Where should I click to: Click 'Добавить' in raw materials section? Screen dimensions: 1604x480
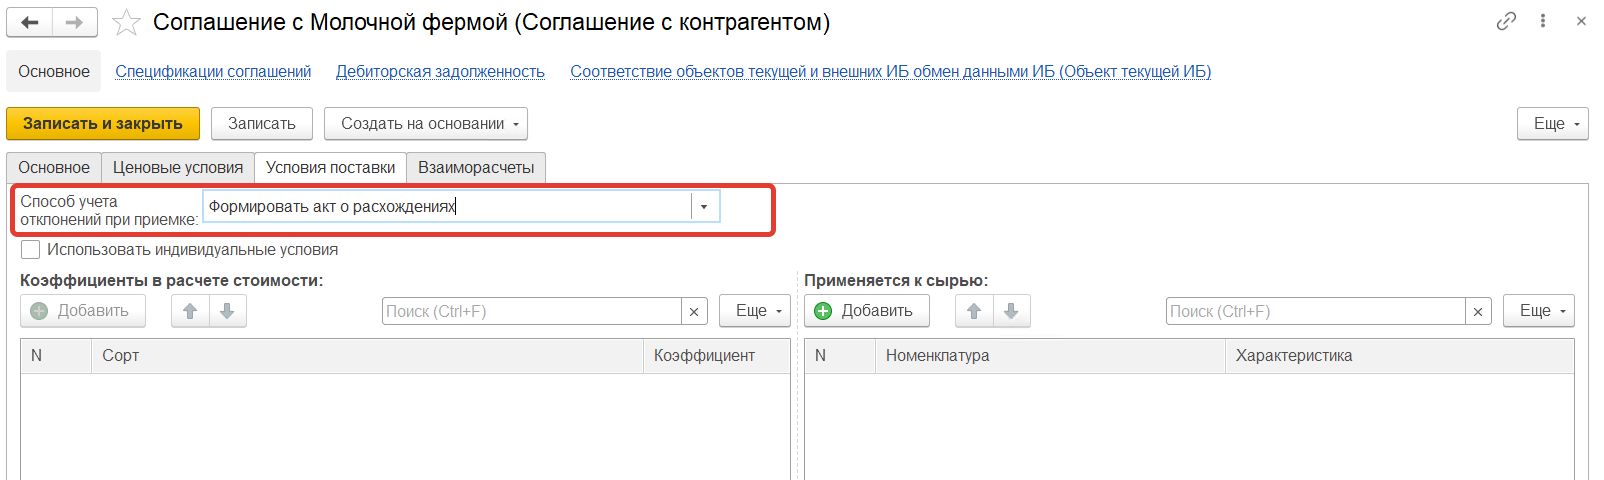(866, 311)
